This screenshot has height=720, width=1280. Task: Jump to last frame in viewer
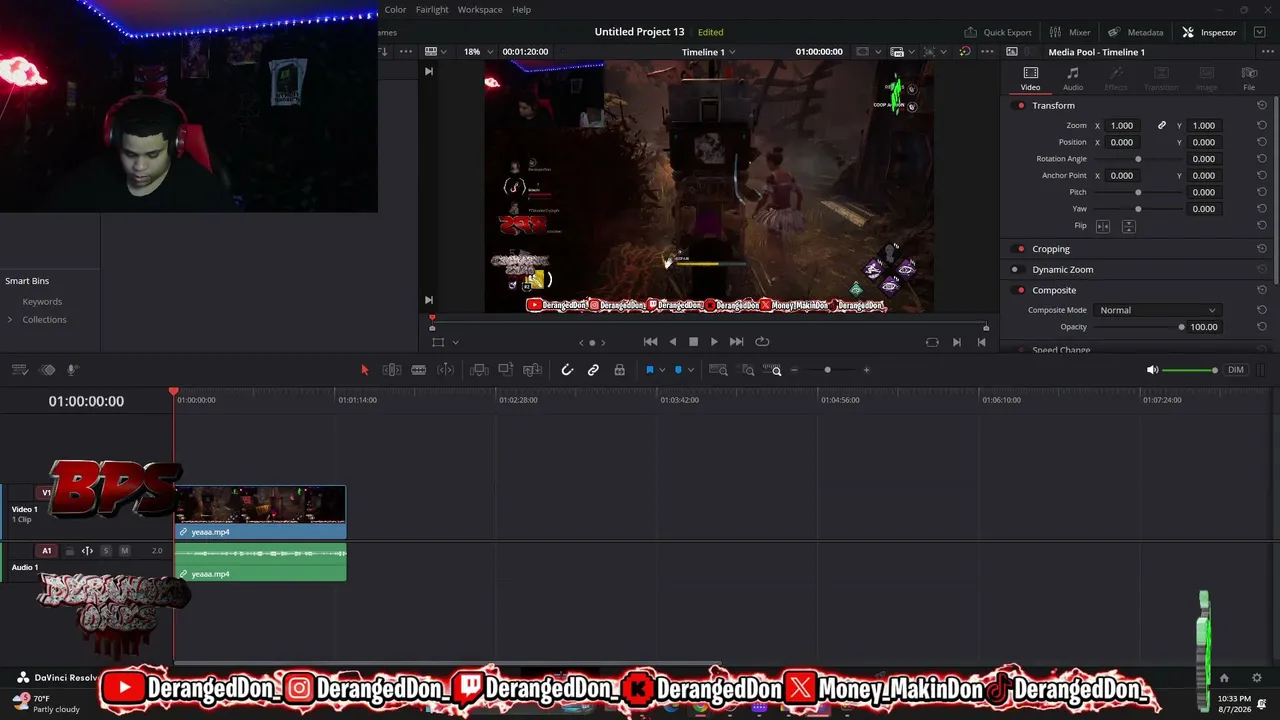click(x=737, y=342)
